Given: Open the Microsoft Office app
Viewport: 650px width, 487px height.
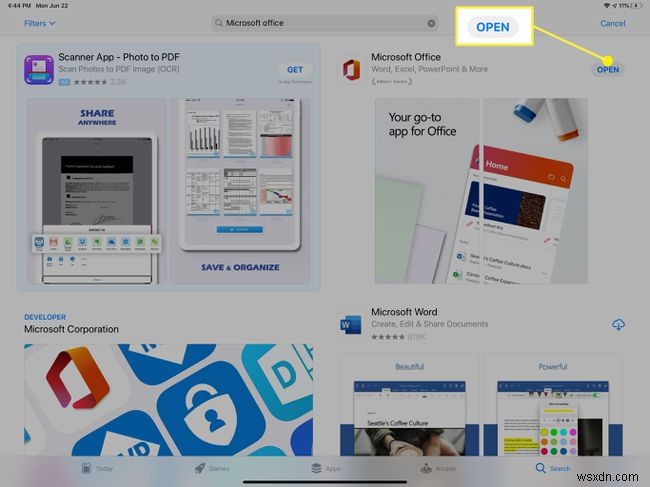Looking at the screenshot, I should click(x=608, y=70).
